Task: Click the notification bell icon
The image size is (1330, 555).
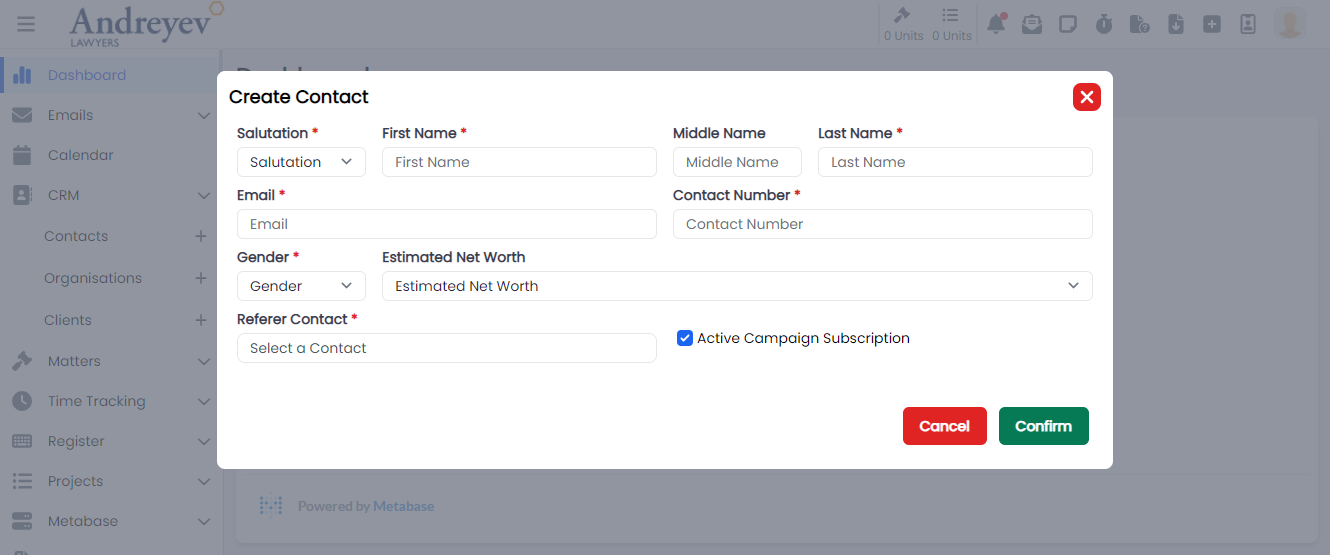Action: (996, 24)
